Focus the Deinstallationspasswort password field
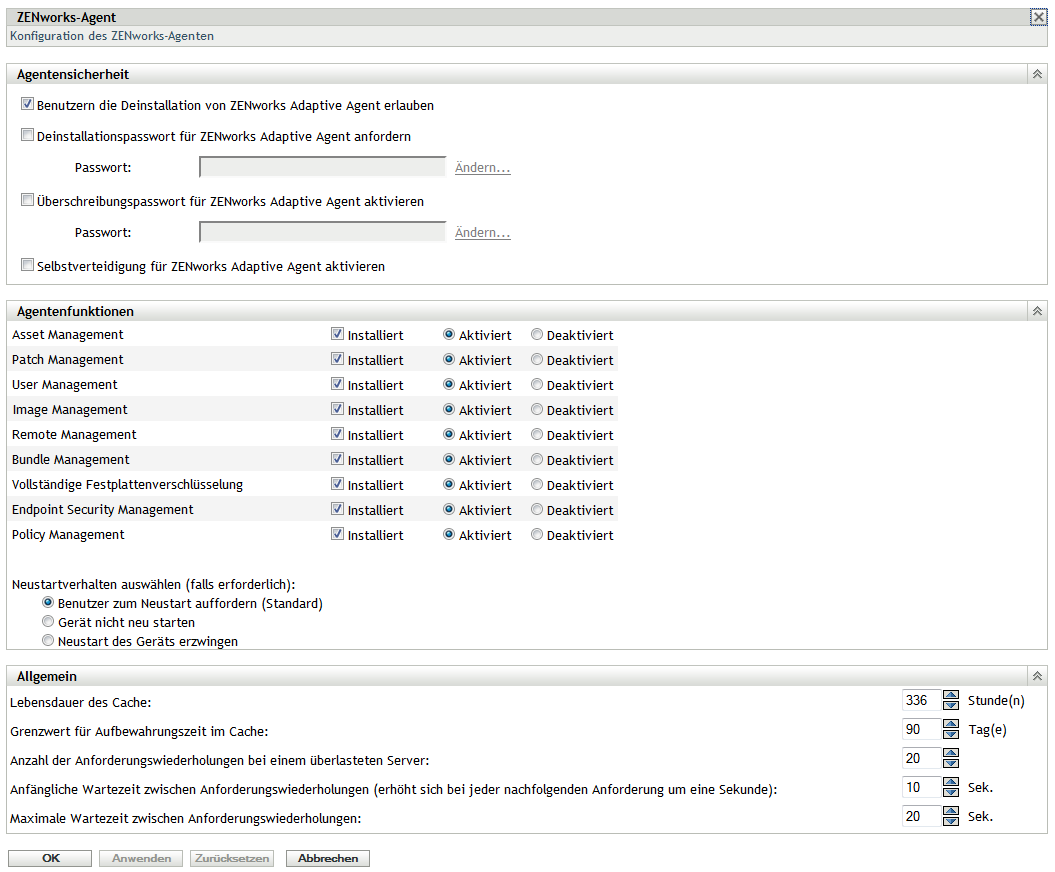 (x=322, y=167)
